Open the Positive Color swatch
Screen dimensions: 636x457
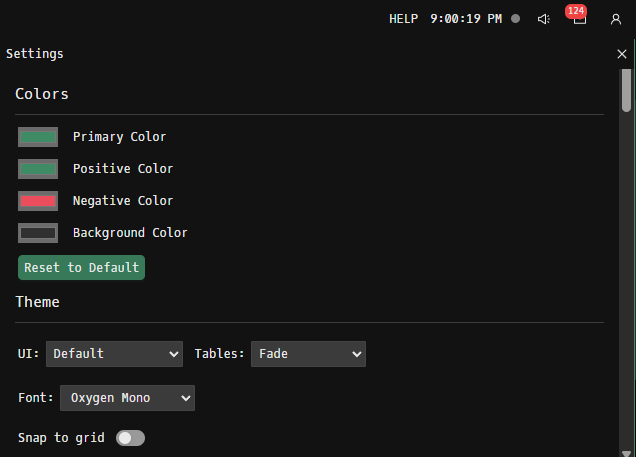[38, 169]
